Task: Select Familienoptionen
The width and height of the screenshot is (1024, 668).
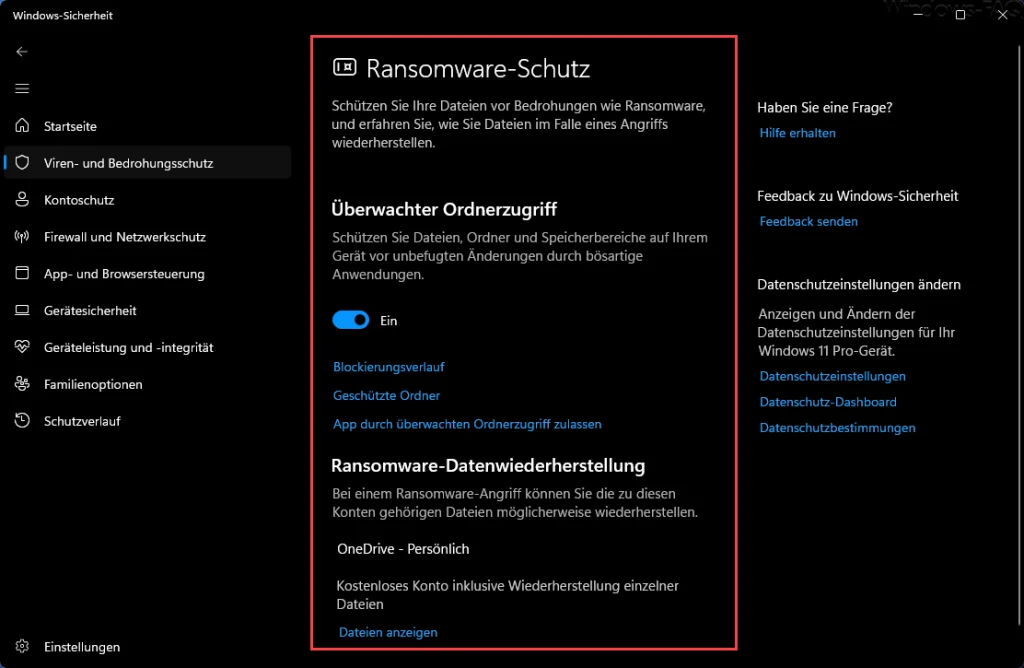Action: (93, 385)
